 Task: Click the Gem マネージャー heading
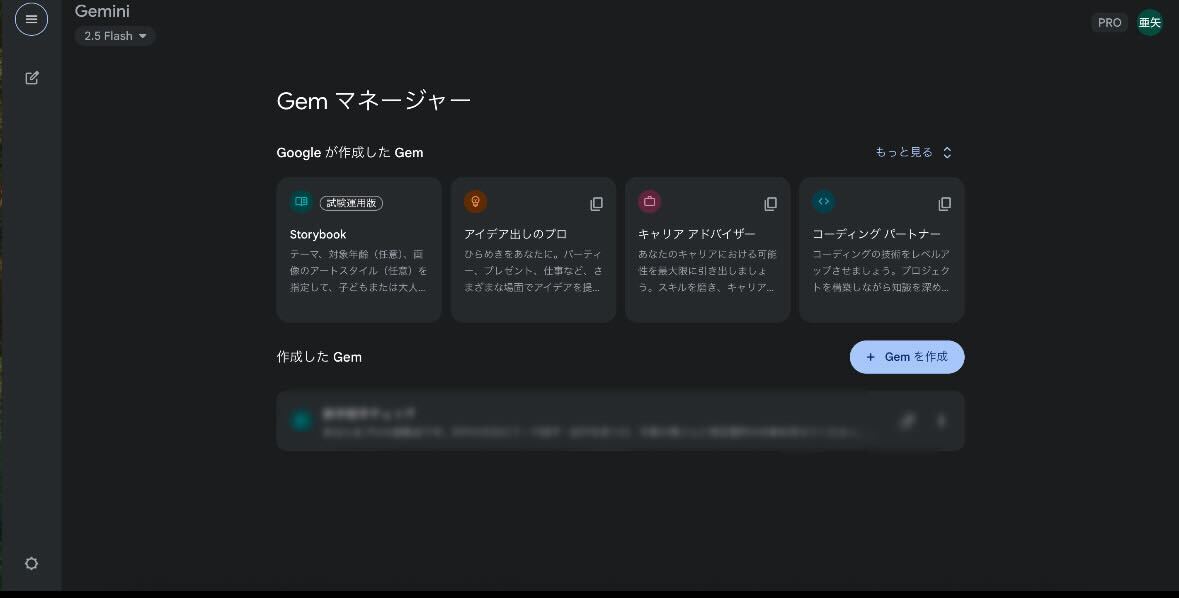tap(374, 101)
